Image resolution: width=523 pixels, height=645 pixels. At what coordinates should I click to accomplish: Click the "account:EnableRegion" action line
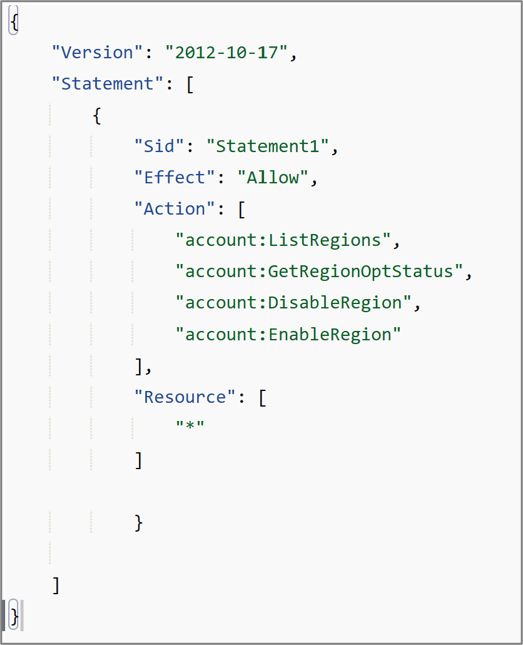pos(288,334)
